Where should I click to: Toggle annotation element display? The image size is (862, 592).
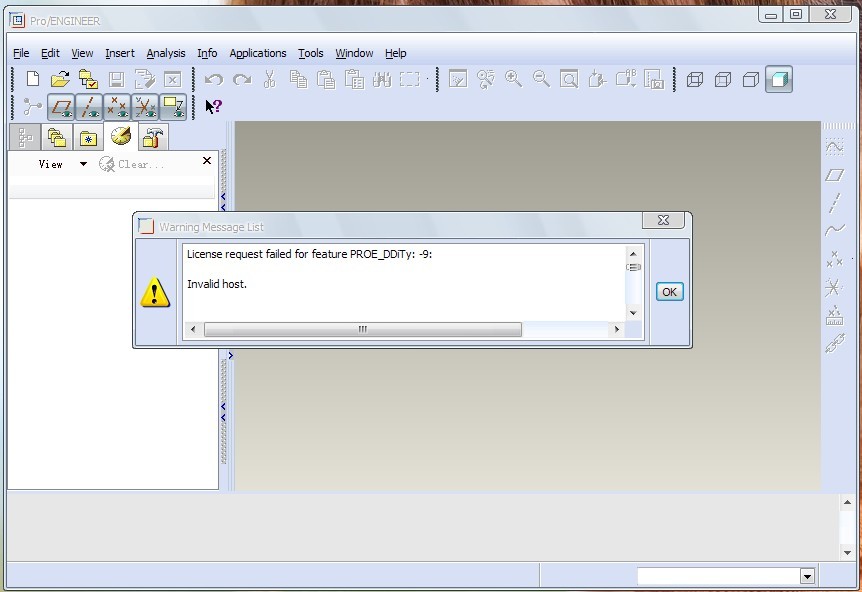[x=173, y=107]
